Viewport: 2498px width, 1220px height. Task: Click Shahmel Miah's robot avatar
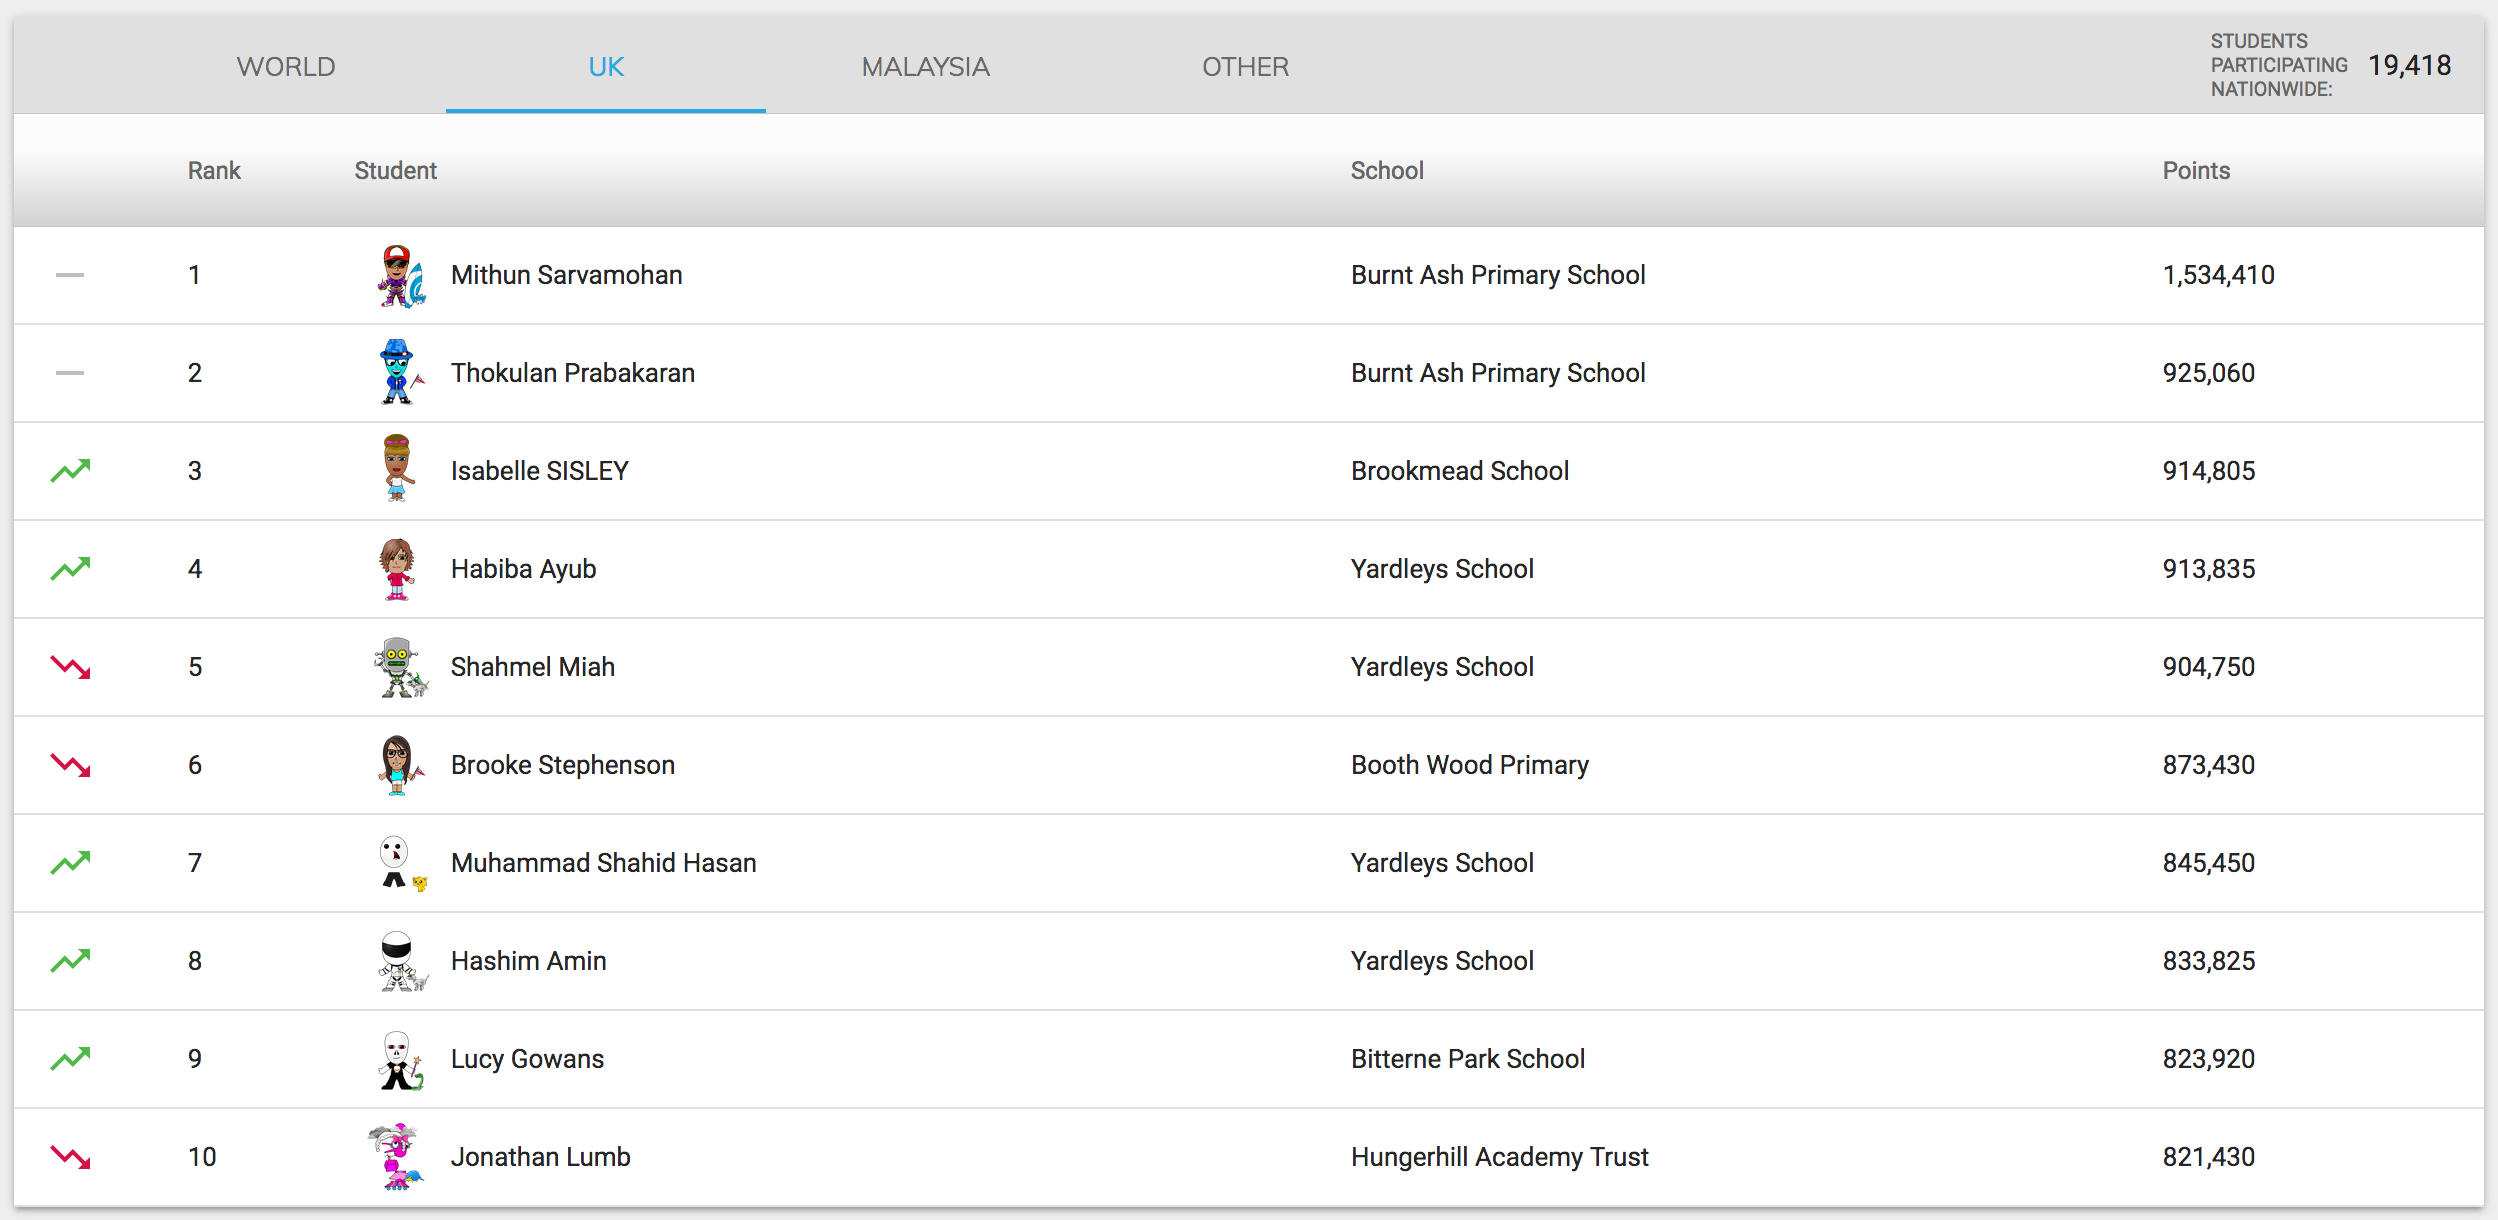(399, 667)
